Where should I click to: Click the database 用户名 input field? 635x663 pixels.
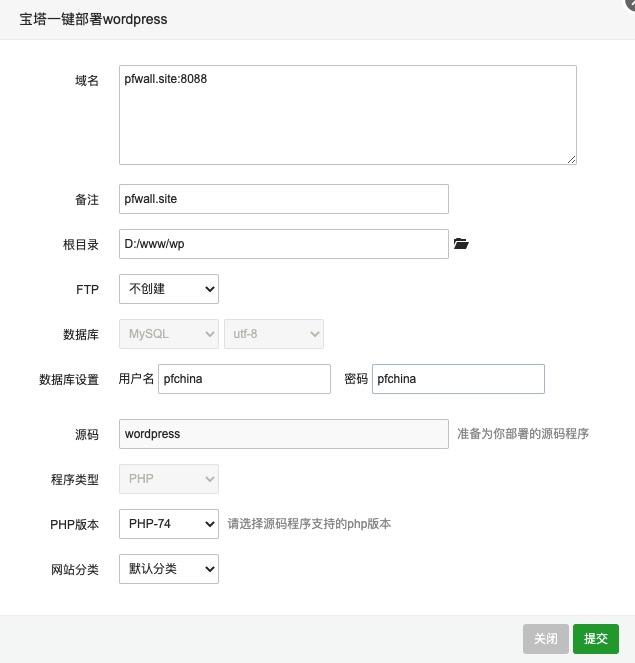(x=244, y=379)
